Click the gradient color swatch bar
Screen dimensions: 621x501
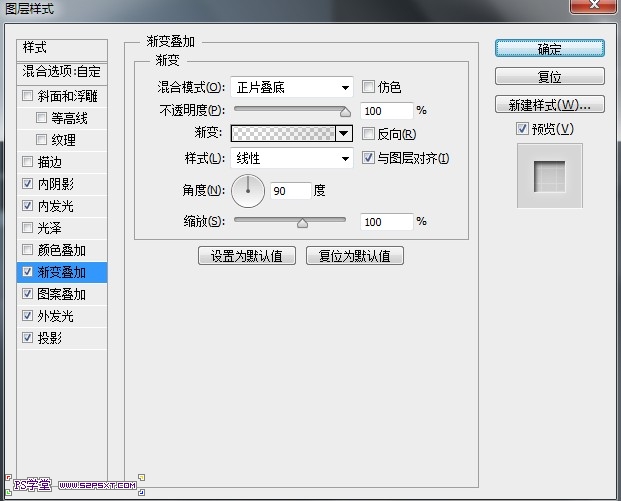(283, 133)
